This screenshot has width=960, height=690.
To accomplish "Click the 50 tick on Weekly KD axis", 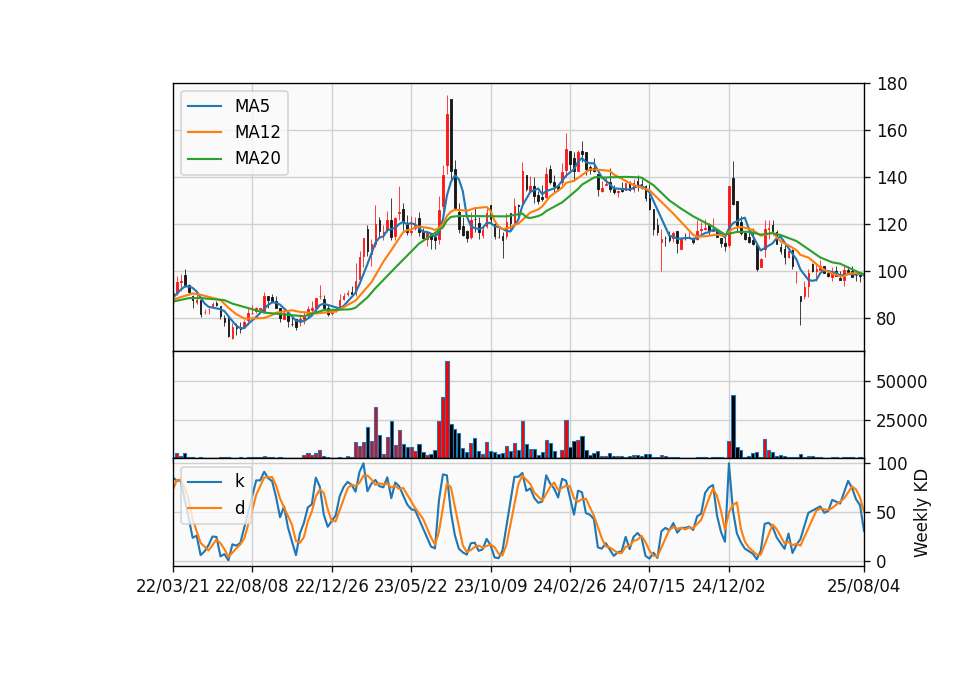I will point(887,512).
